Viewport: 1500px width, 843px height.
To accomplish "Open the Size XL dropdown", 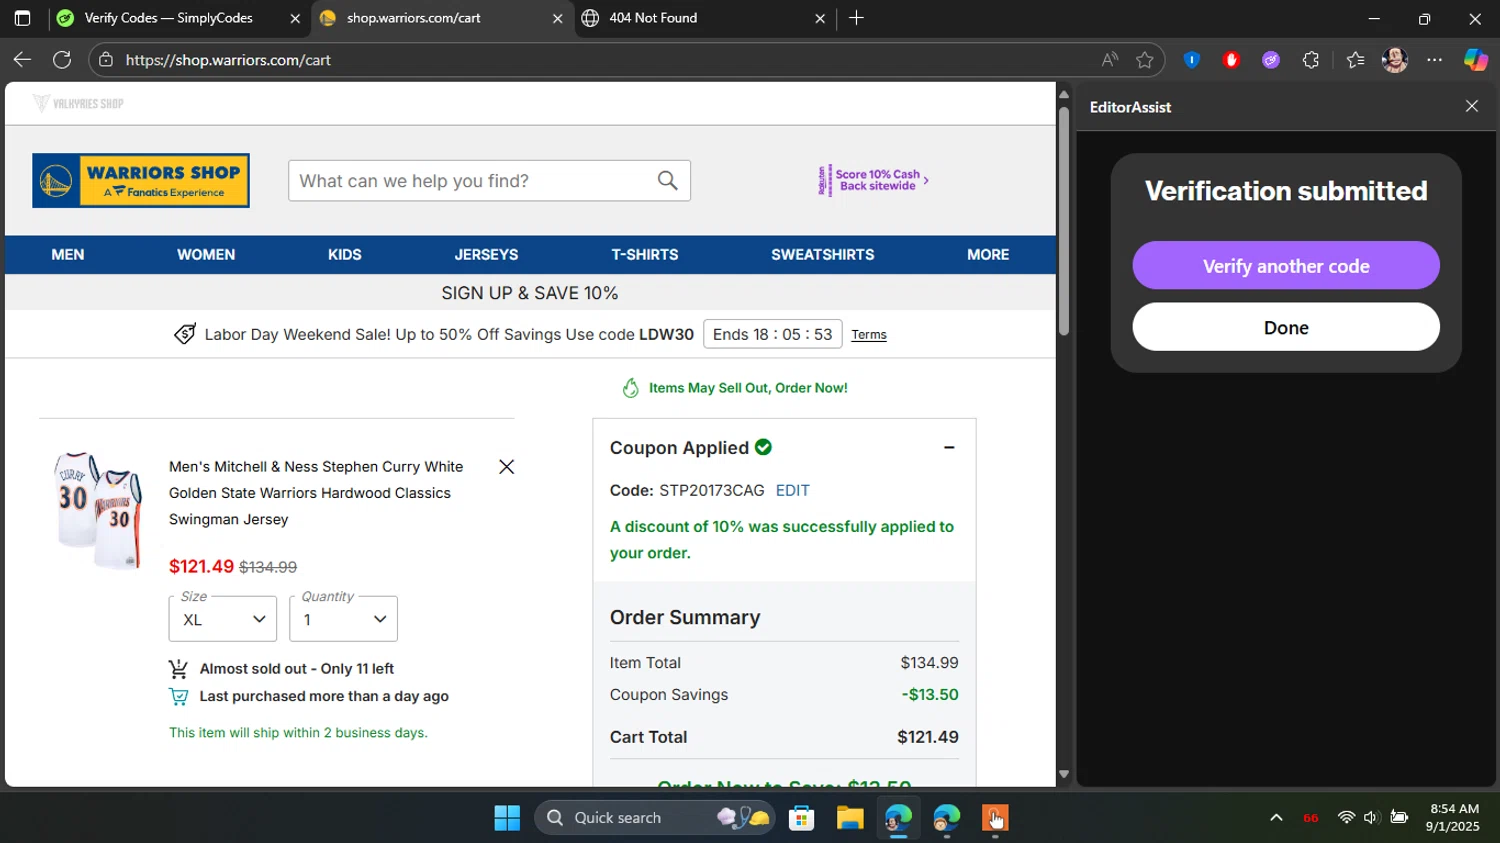I will 223,619.
